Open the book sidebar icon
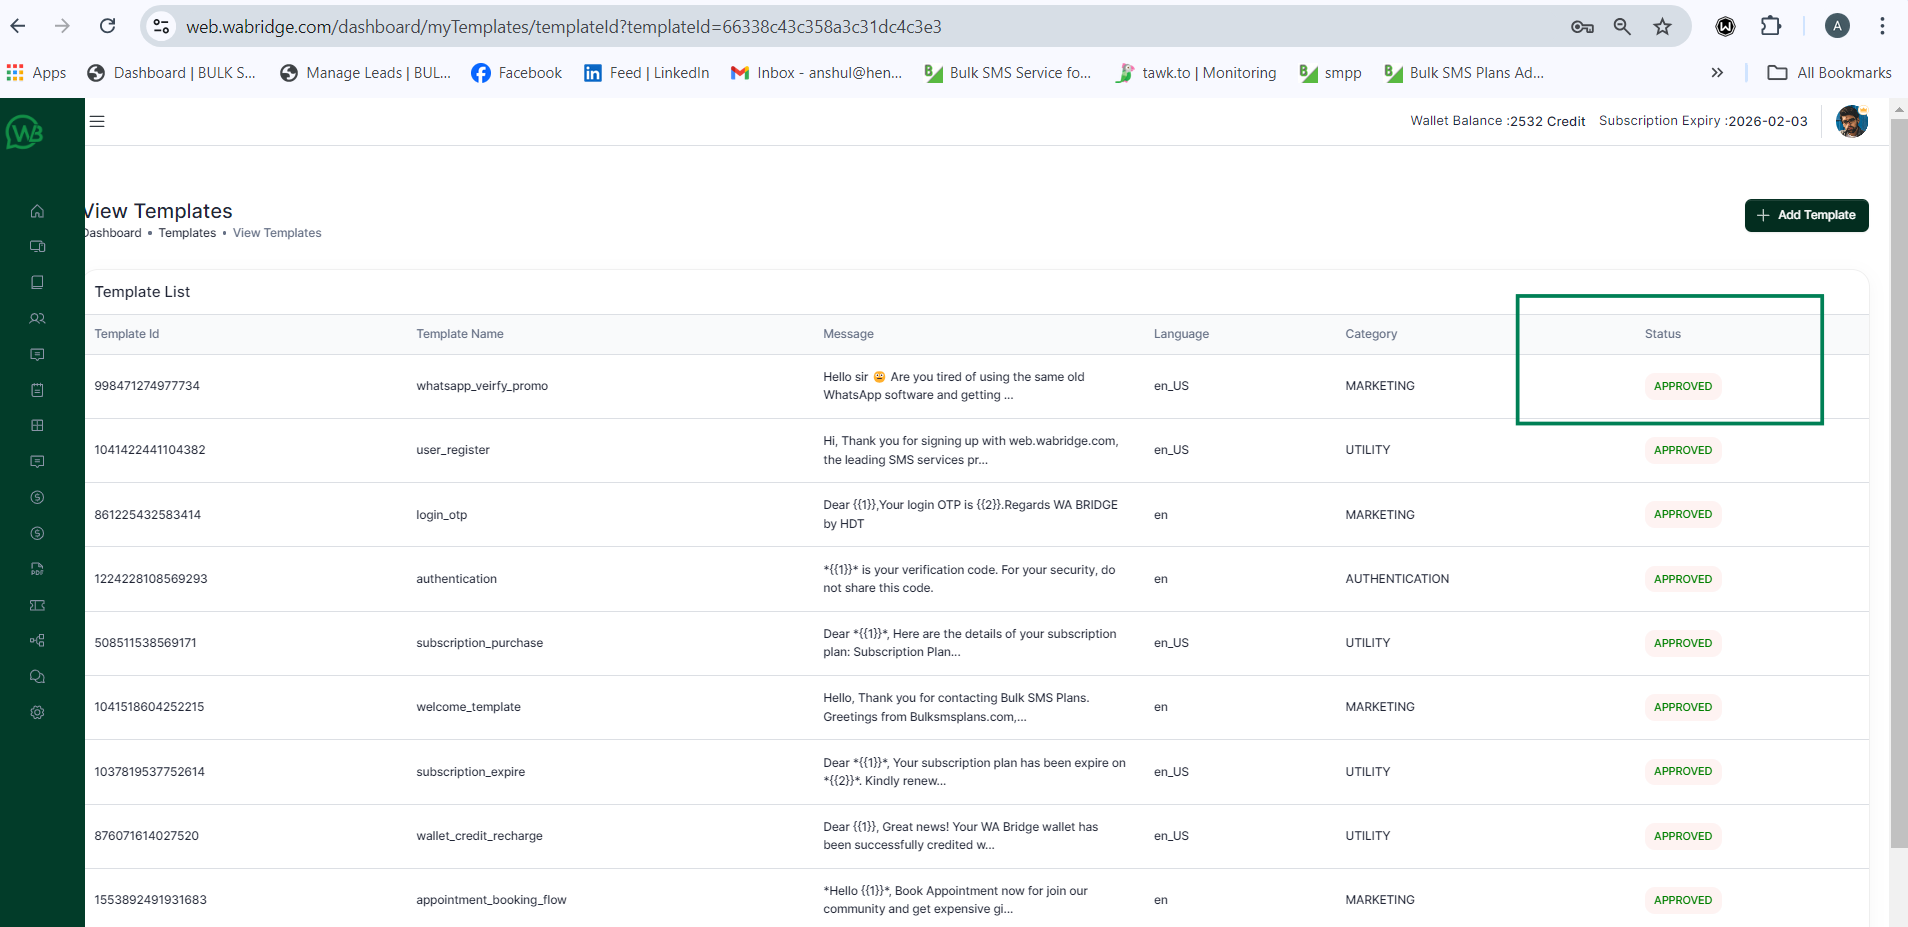Screen dimensions: 1908x927 pyautogui.click(x=37, y=282)
